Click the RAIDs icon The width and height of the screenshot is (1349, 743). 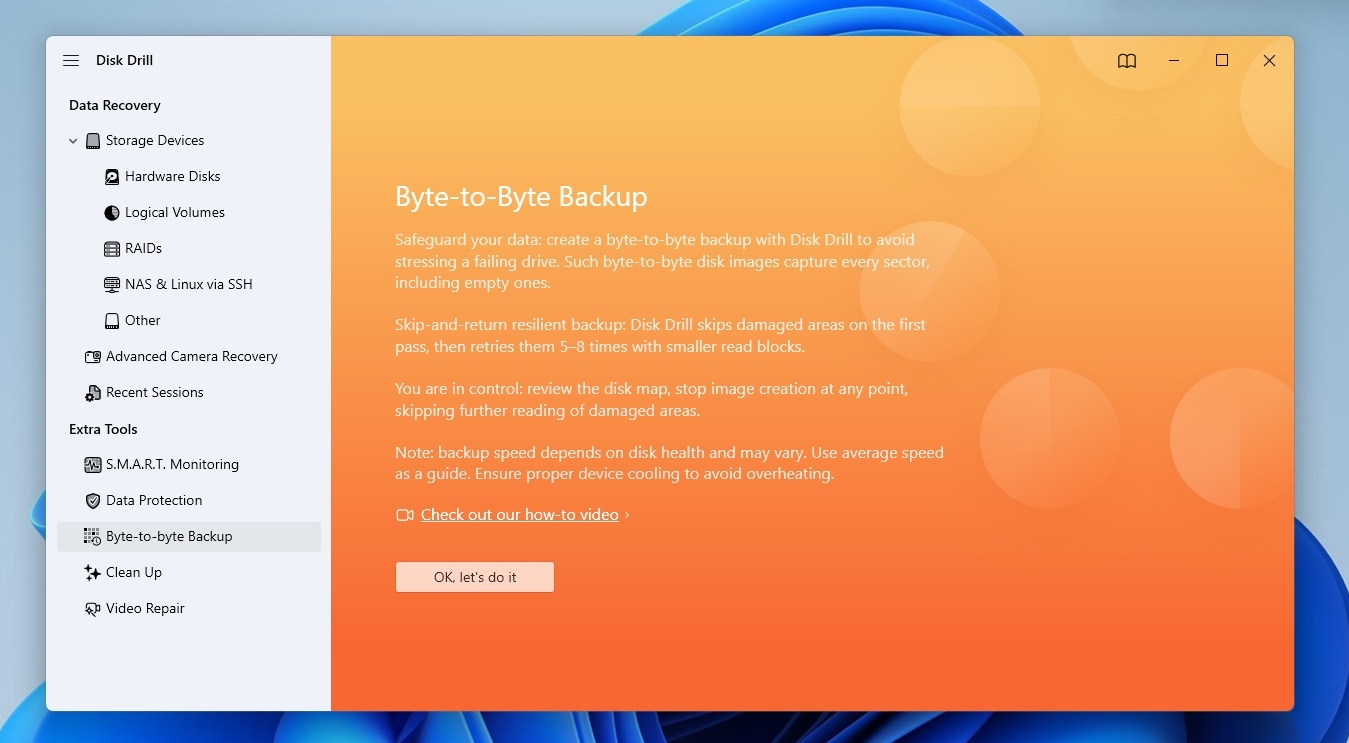[x=112, y=249]
